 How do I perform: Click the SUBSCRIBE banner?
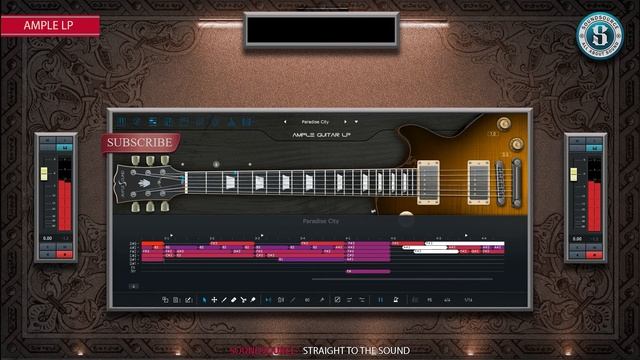[140, 142]
